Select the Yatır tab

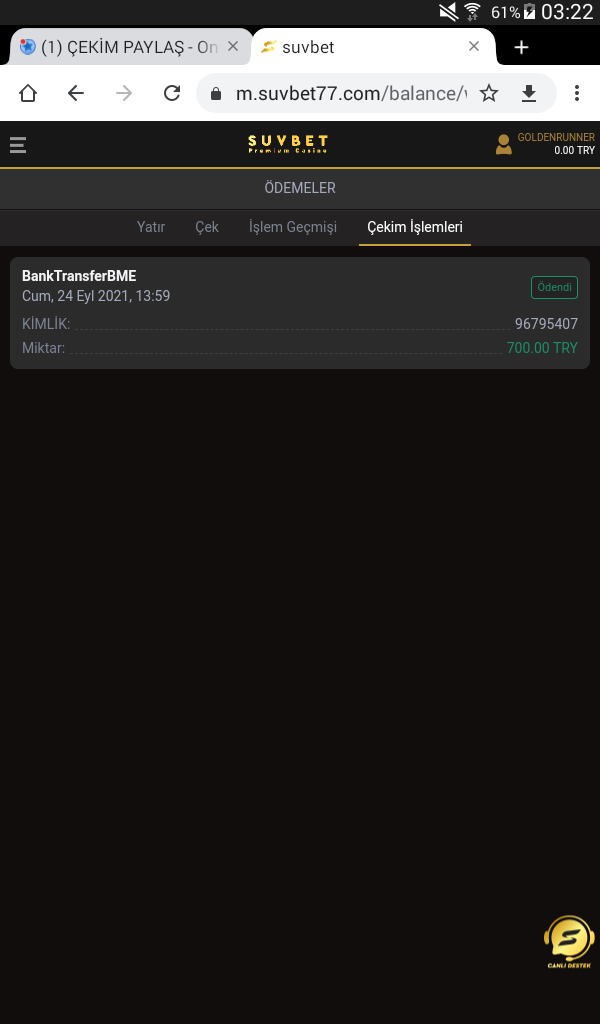pyautogui.click(x=151, y=227)
